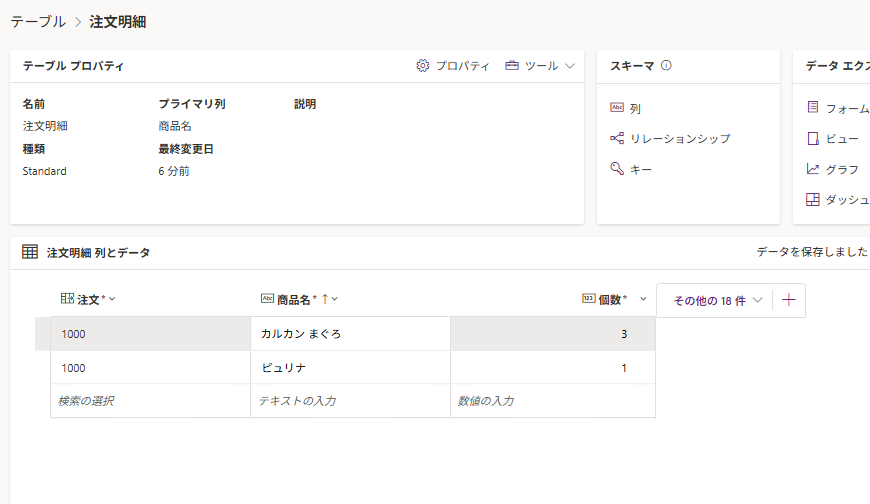Open その他の 18 件 columns dropdown
Viewport: 870px width, 504px height.
pos(718,300)
